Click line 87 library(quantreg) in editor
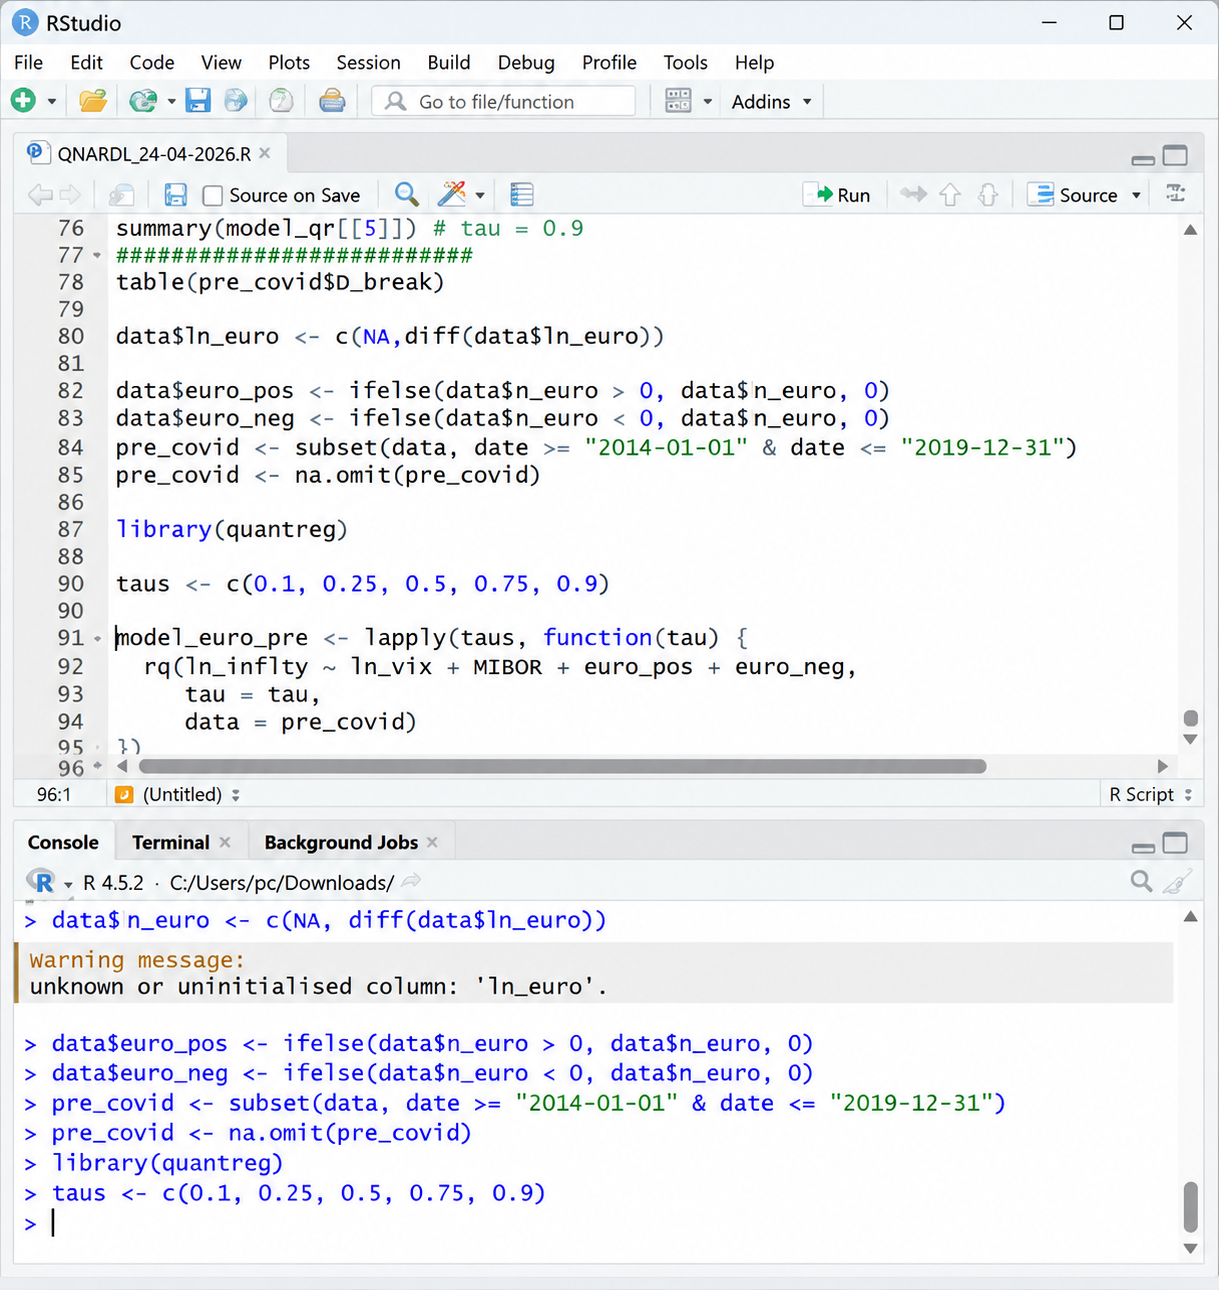 pos(232,529)
